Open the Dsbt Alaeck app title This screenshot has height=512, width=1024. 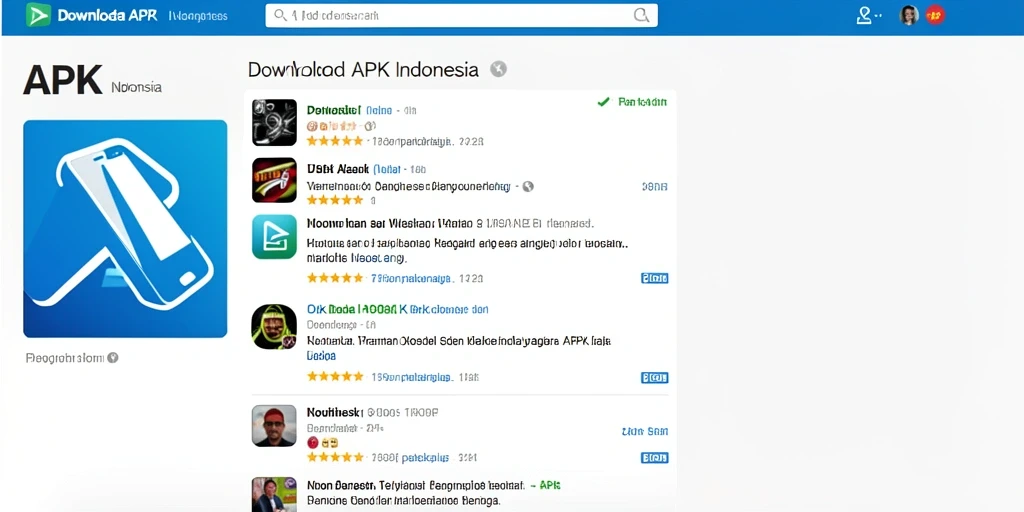click(x=338, y=169)
